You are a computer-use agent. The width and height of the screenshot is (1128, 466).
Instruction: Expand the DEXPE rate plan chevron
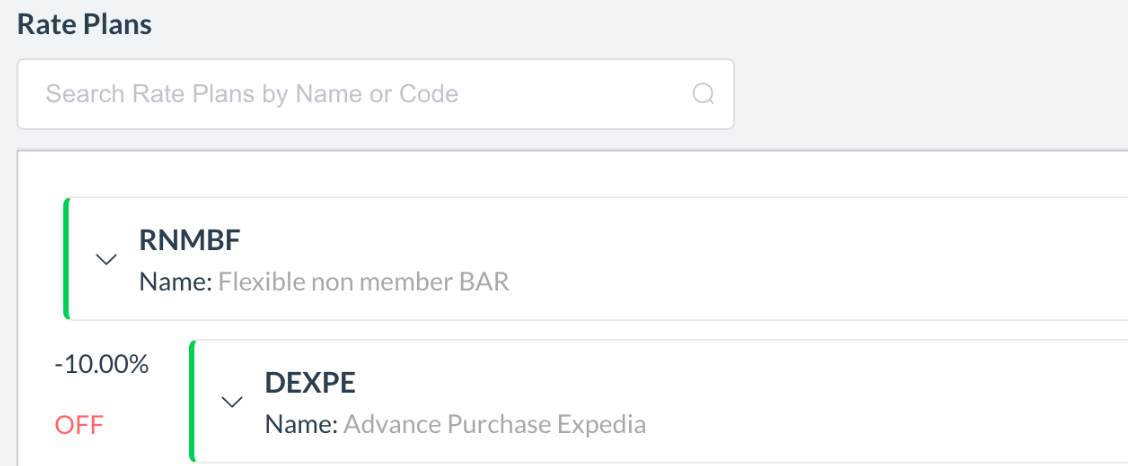click(x=232, y=402)
